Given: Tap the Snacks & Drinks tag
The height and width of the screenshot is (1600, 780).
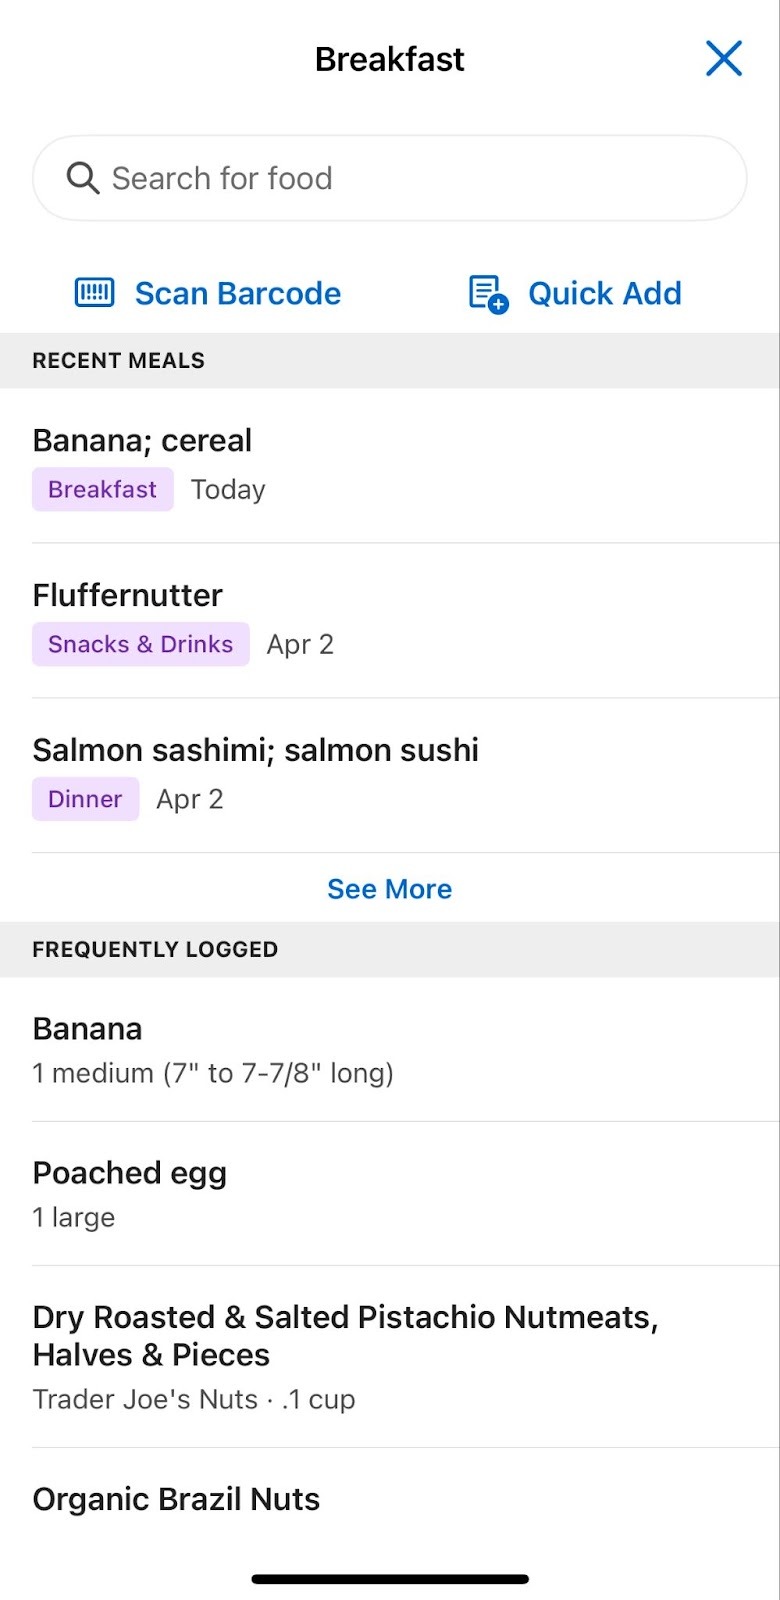Looking at the screenshot, I should coord(140,645).
